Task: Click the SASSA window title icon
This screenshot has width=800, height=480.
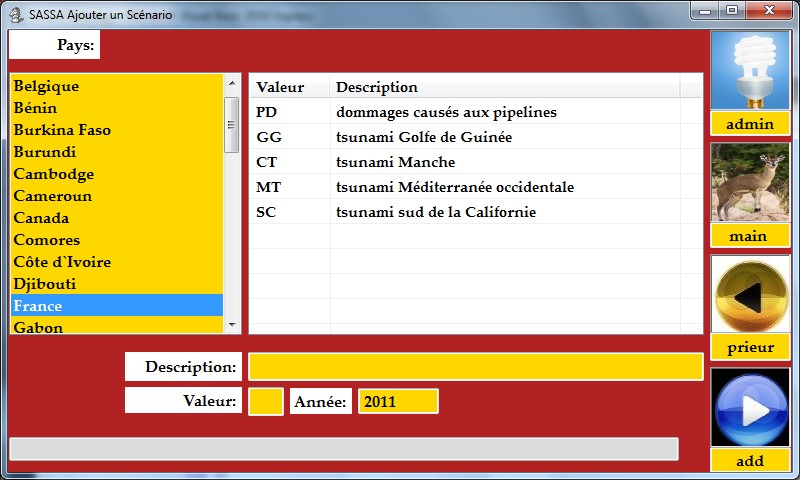Action: coord(16,14)
